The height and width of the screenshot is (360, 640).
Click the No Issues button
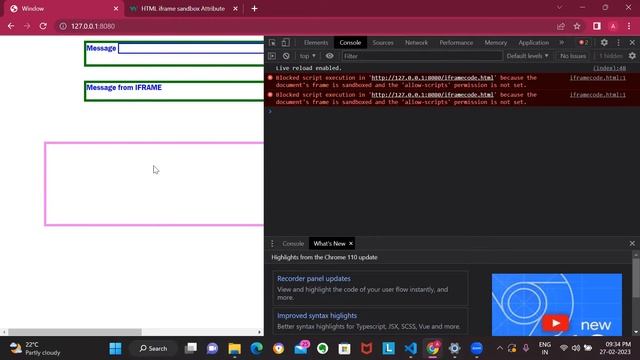pos(573,56)
